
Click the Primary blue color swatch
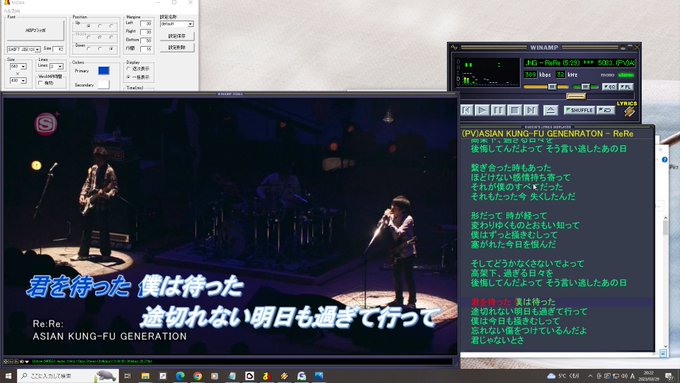[104, 70]
